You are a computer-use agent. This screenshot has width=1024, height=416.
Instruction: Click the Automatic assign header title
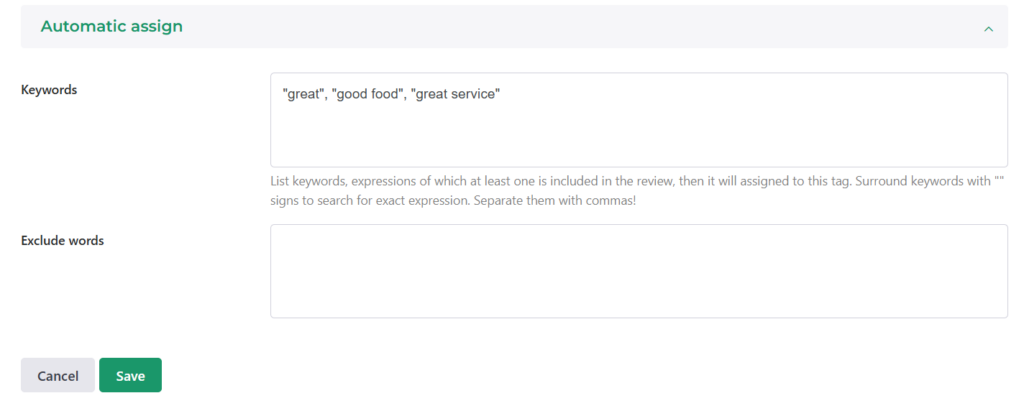click(111, 27)
